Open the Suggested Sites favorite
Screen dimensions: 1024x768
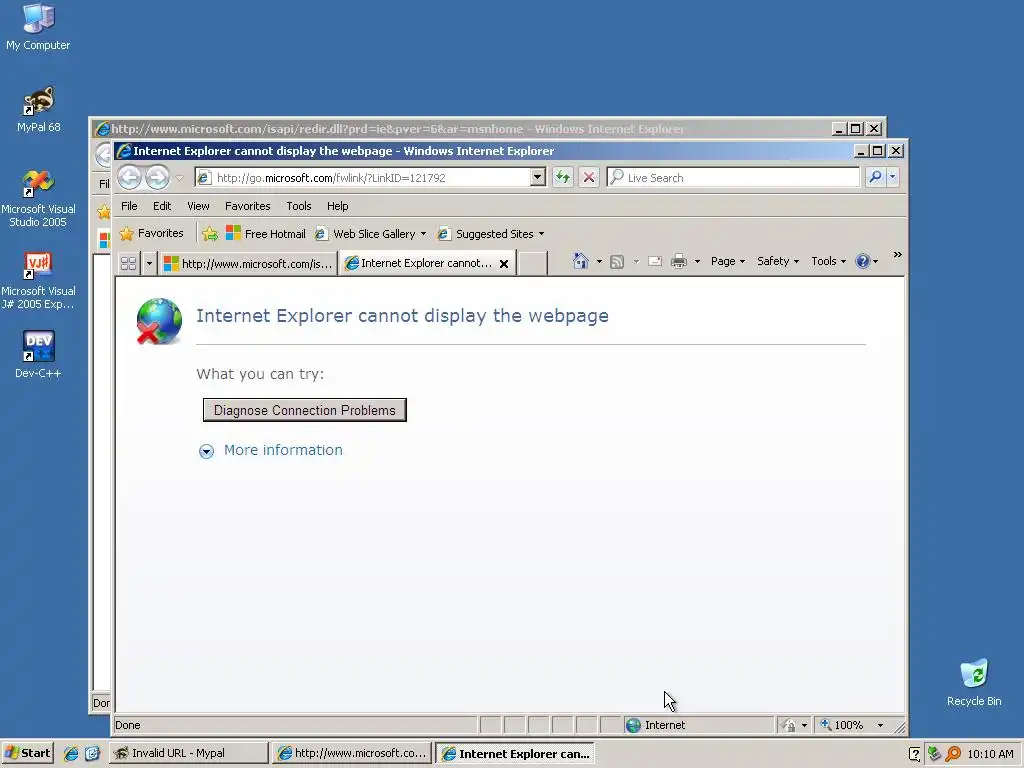coord(486,234)
